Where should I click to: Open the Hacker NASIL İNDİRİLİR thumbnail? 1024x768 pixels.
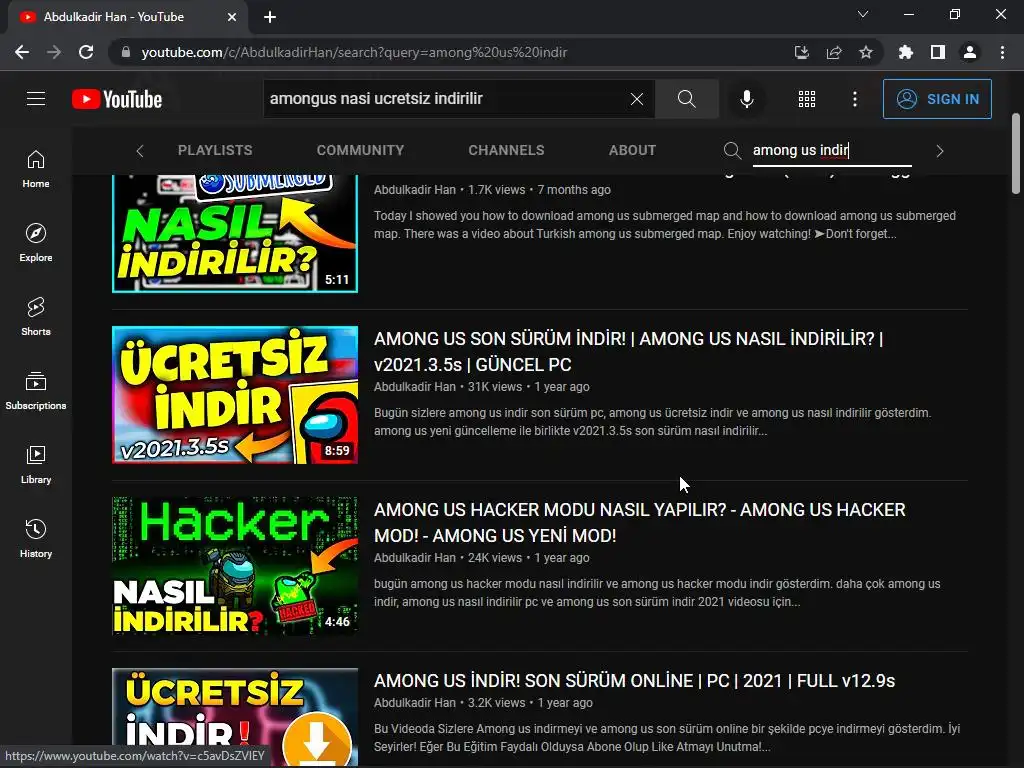235,566
